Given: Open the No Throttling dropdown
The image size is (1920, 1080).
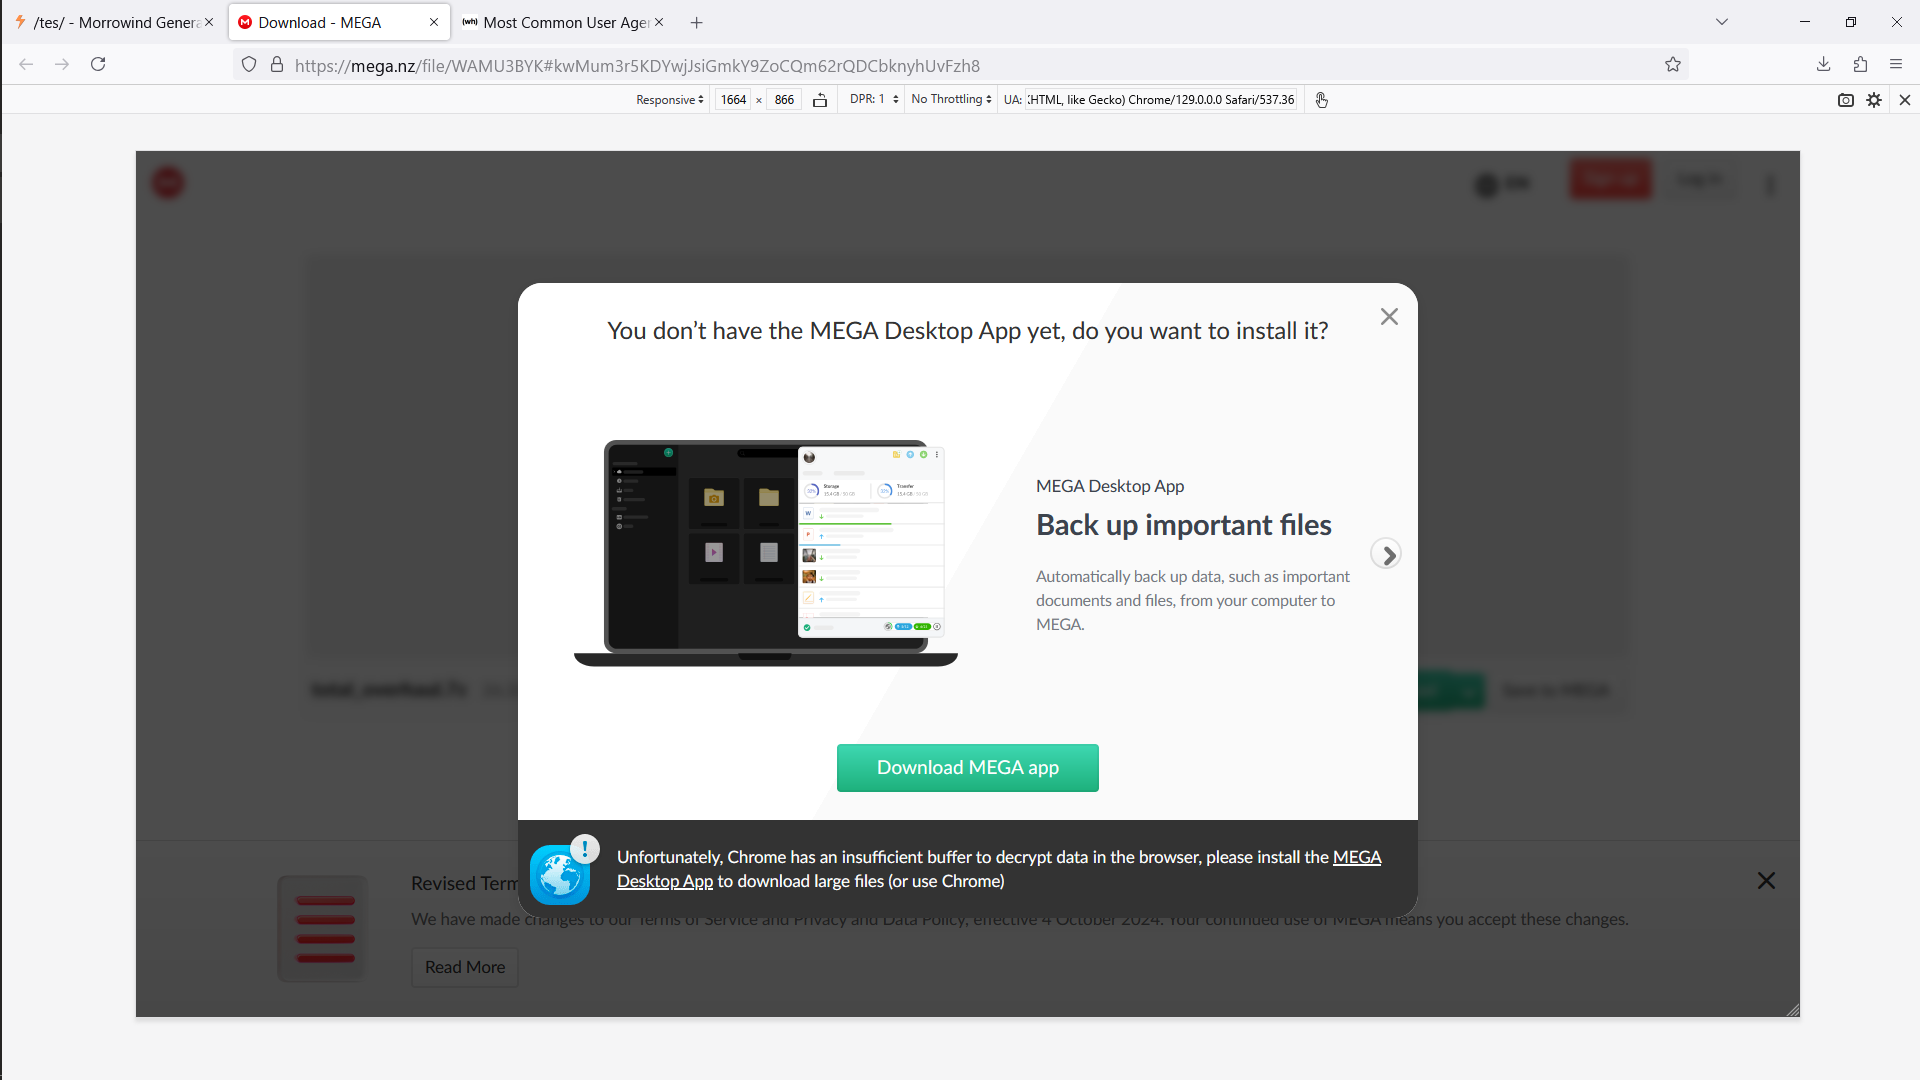Looking at the screenshot, I should click(951, 100).
